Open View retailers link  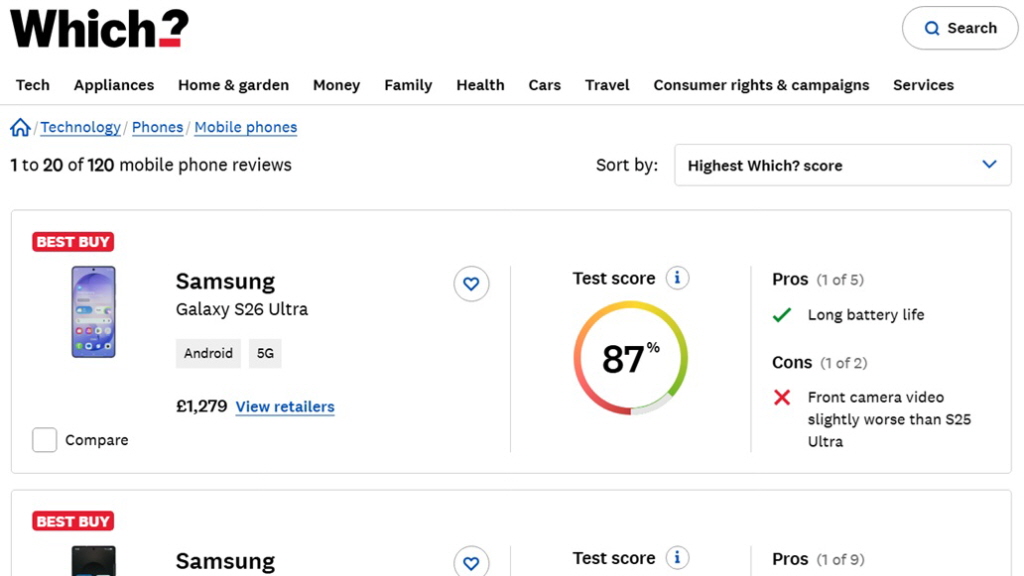[285, 407]
